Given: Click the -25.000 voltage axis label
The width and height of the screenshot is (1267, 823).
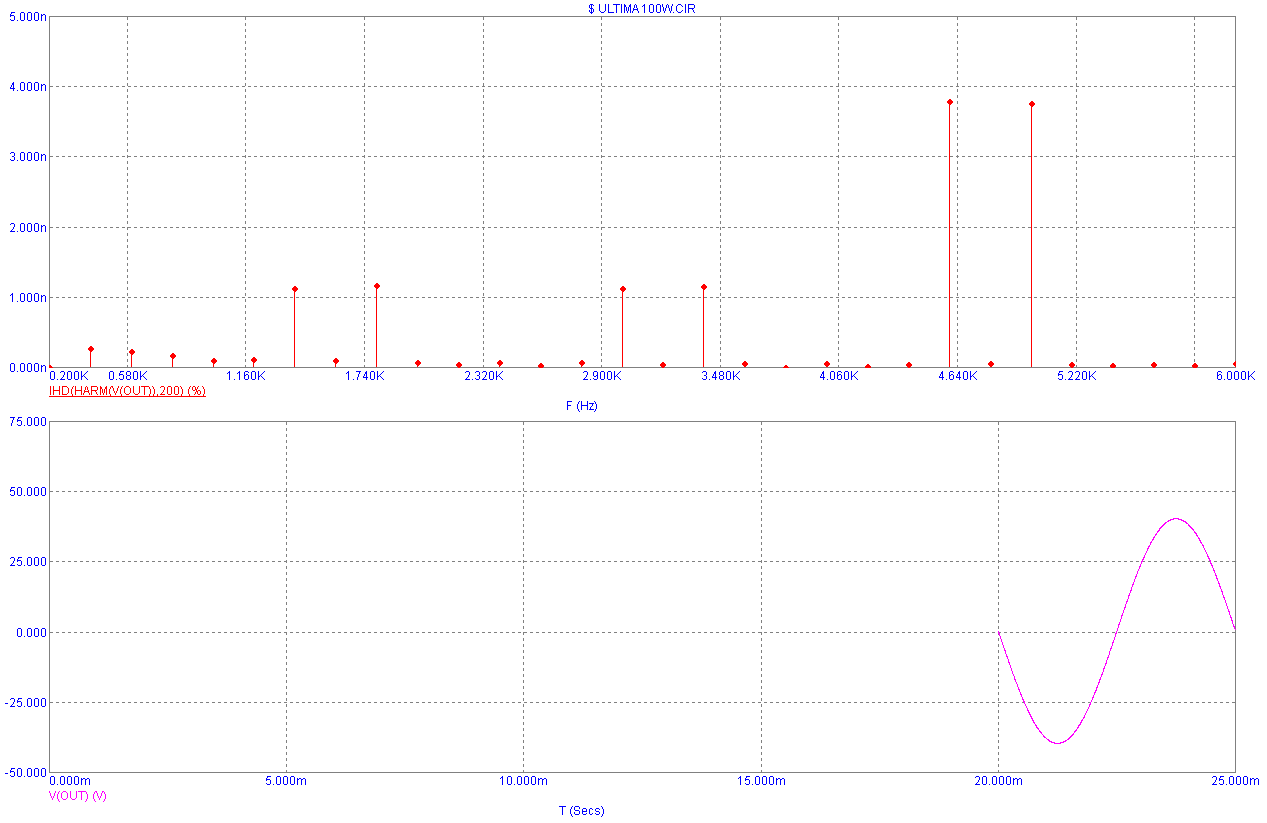Looking at the screenshot, I should [x=26, y=703].
